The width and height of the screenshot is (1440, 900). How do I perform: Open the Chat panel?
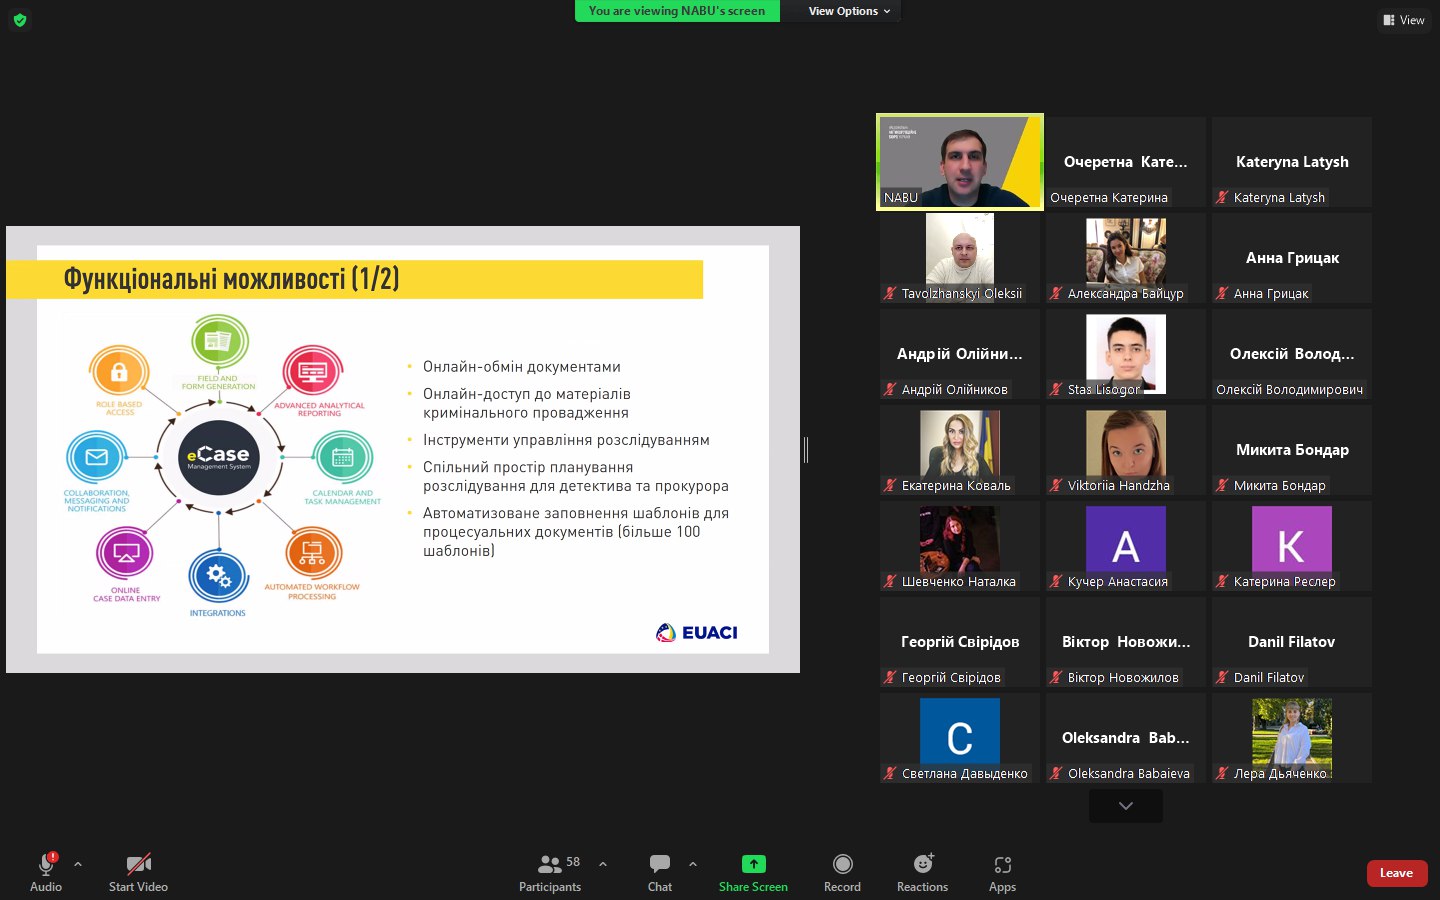click(x=660, y=864)
